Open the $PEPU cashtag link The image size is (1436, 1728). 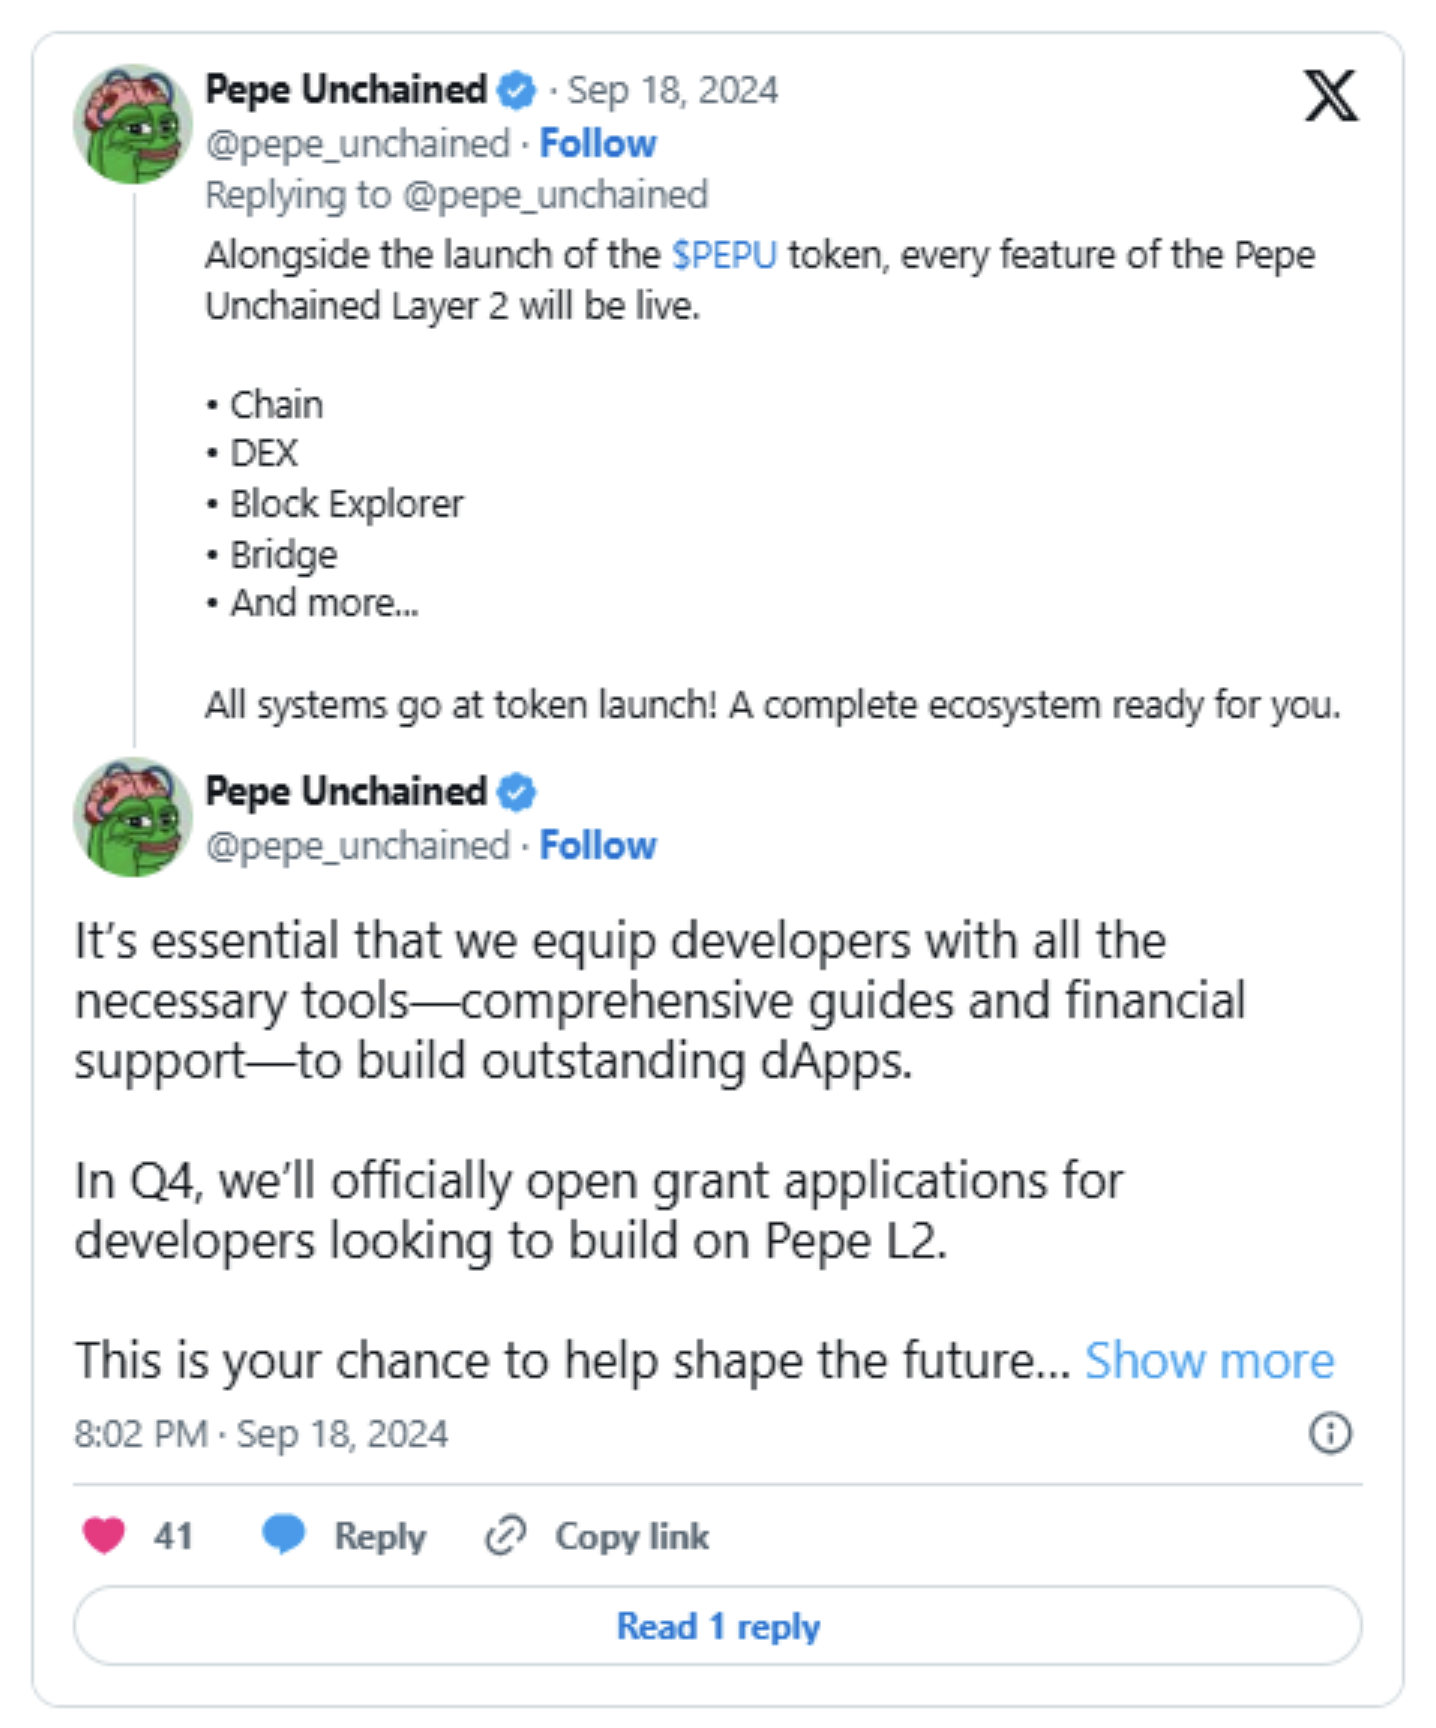724,255
